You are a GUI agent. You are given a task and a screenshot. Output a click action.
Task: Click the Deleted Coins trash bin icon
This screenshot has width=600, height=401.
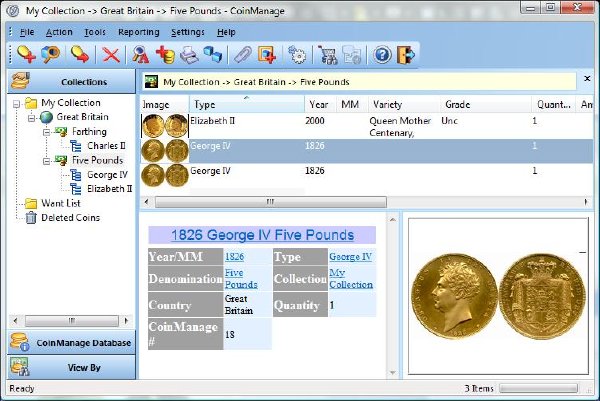click(31, 217)
